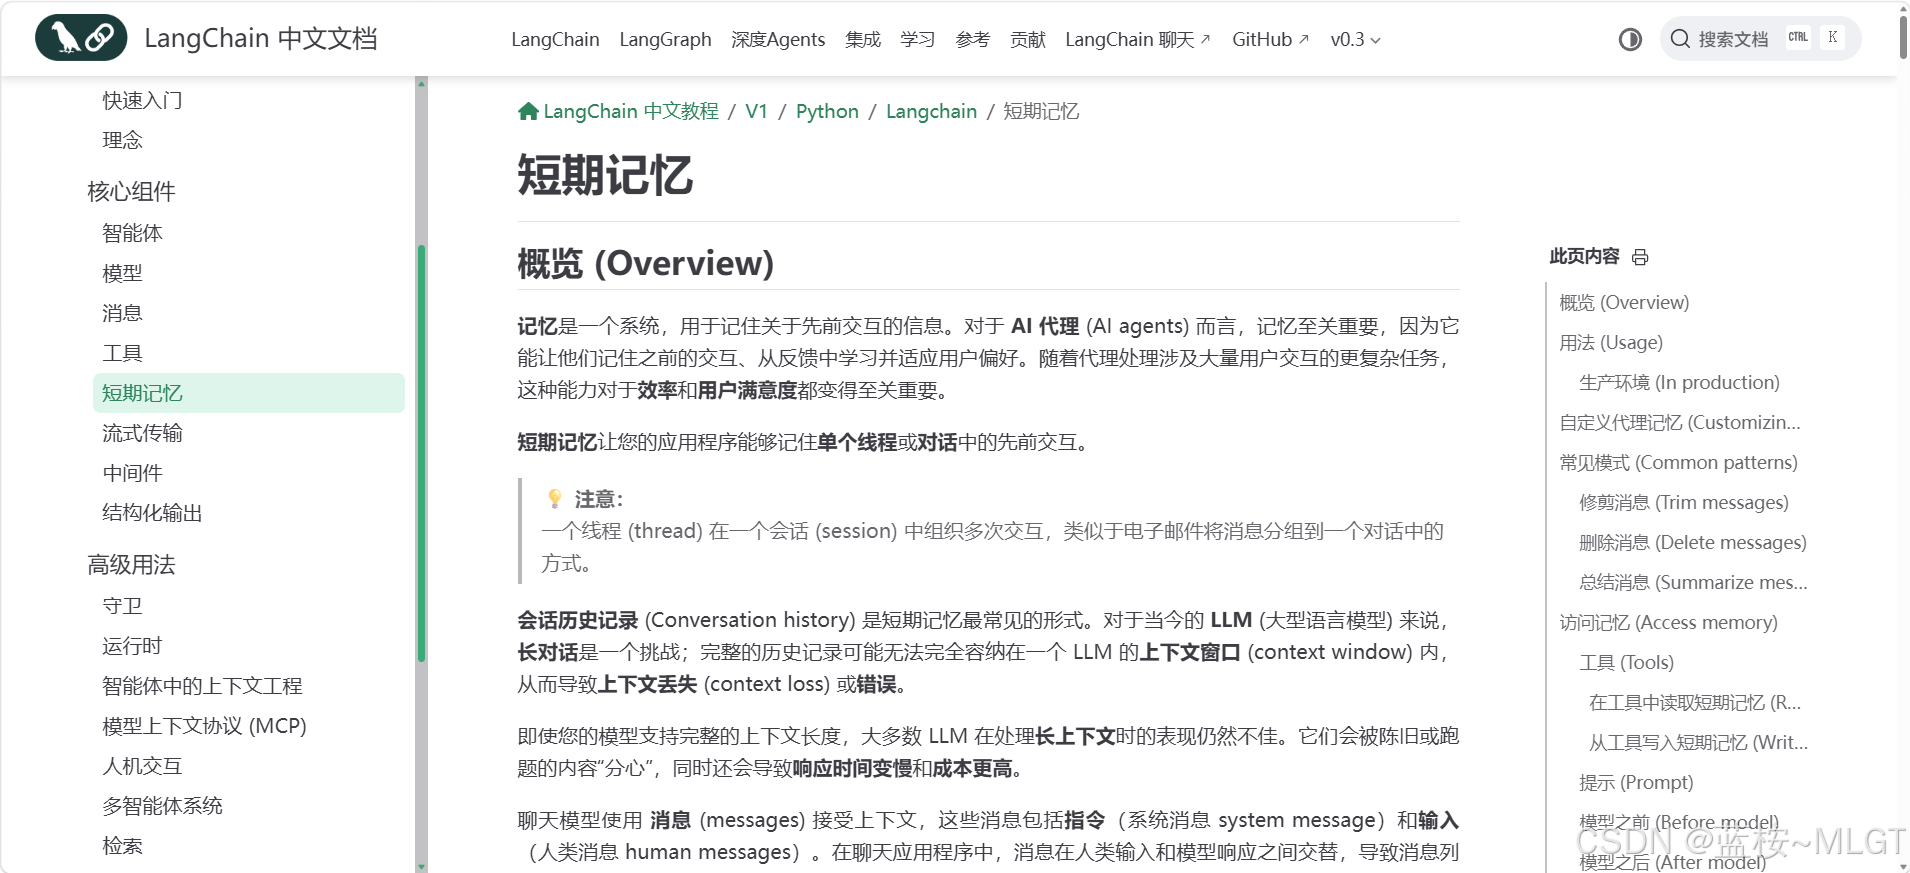The height and width of the screenshot is (873, 1910).
Task: Open the 学习 menu item
Action: (918, 40)
